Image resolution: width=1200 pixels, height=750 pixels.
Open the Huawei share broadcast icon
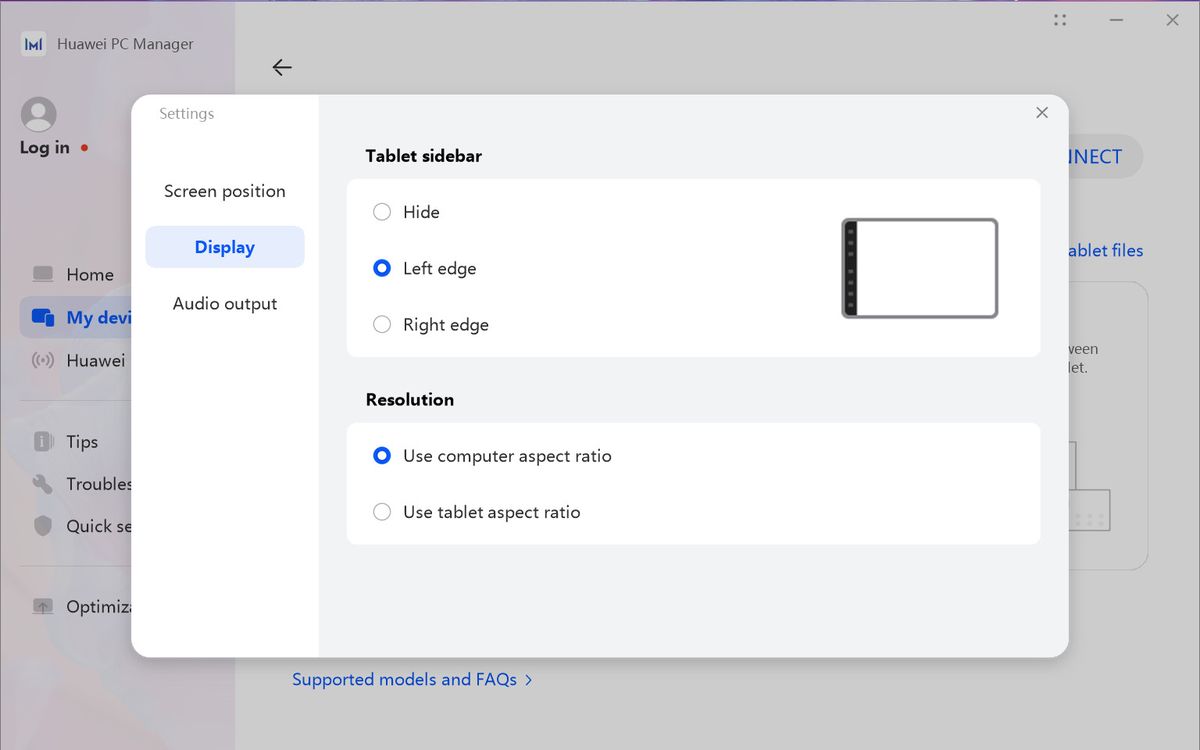[43, 360]
